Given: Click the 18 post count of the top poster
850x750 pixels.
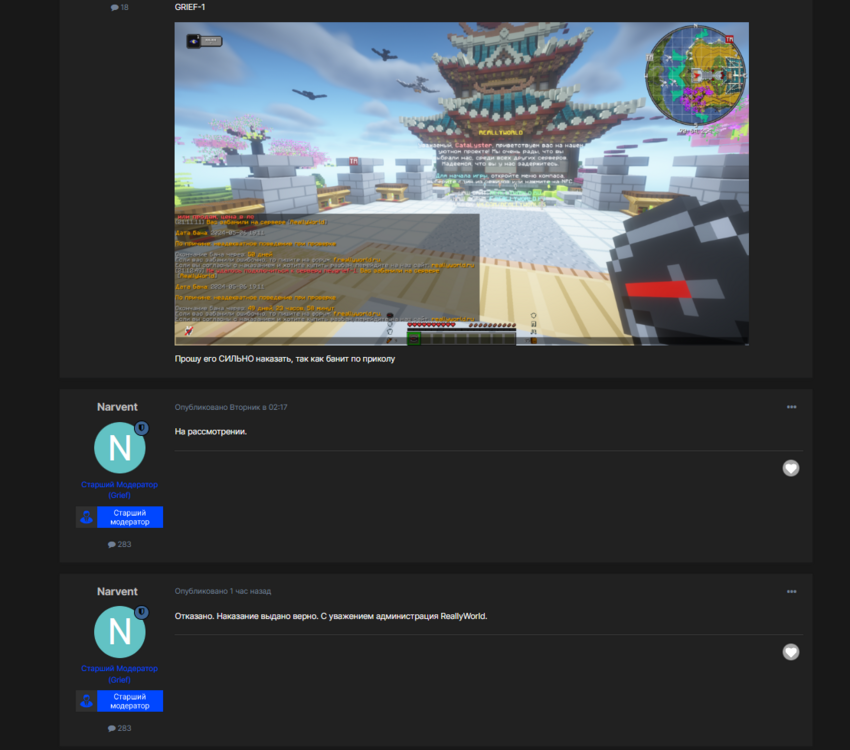Looking at the screenshot, I should pos(119,7).
